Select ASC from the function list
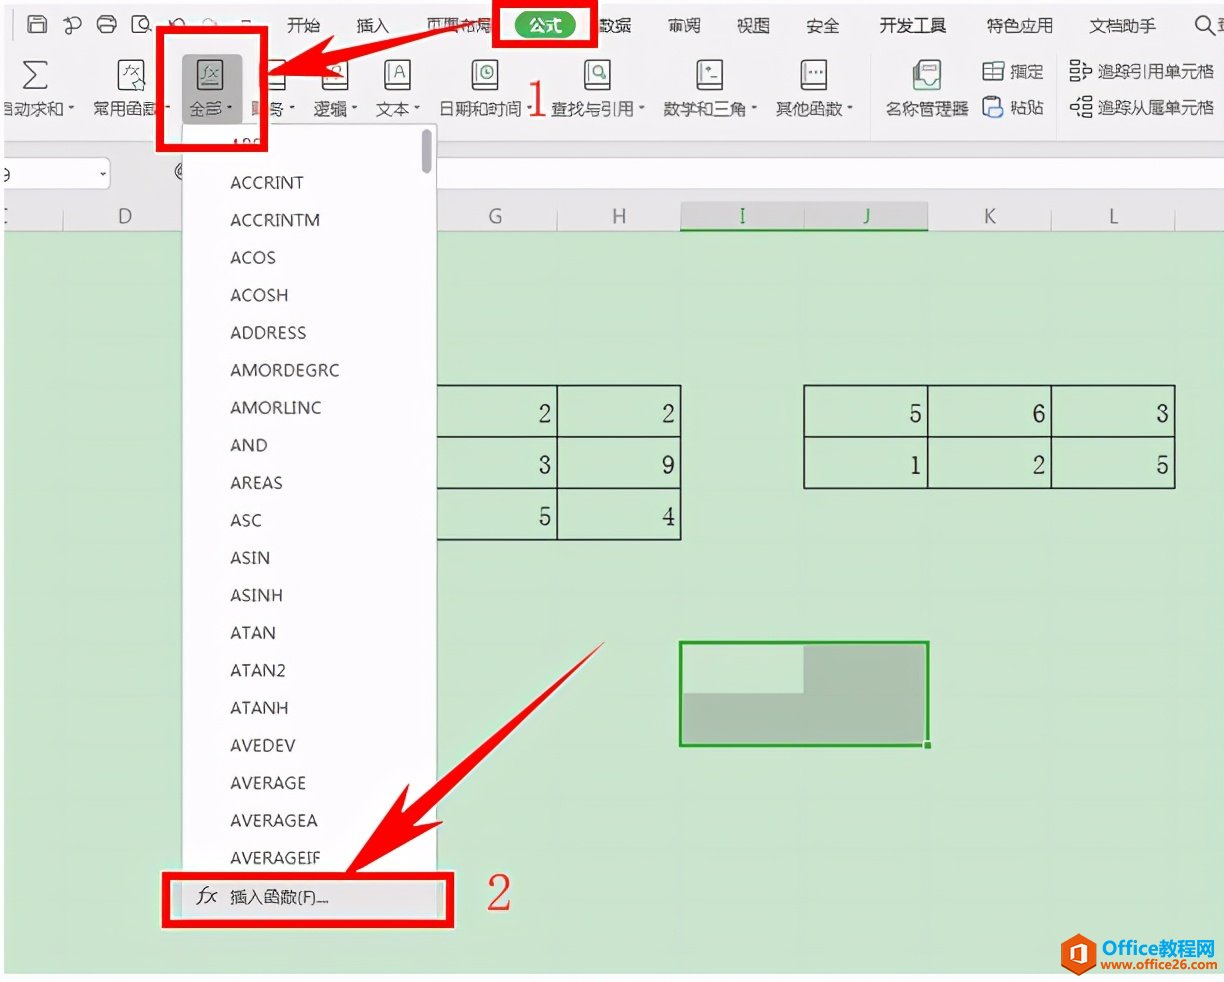Screen dimensions: 1224x982 coord(246,520)
